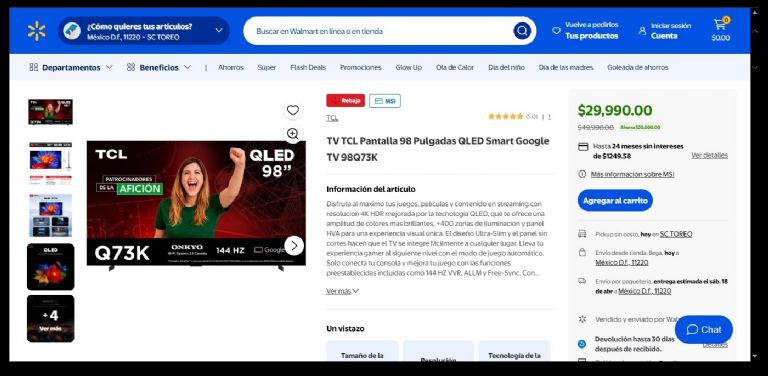
Task: Zoom the product image
Action: coord(292,134)
